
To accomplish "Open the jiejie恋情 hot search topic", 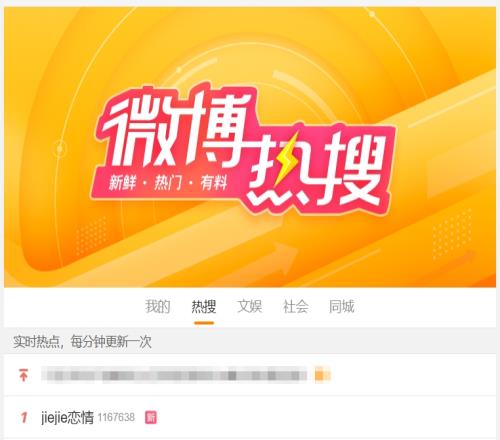I will point(67,417).
